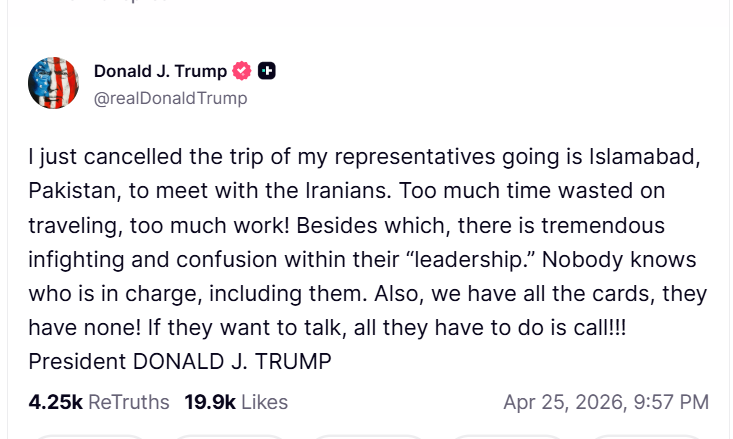Screen dimensions: 733x439
Task: Open the Apr 25, 2026 timestamp
Action: 606,402
